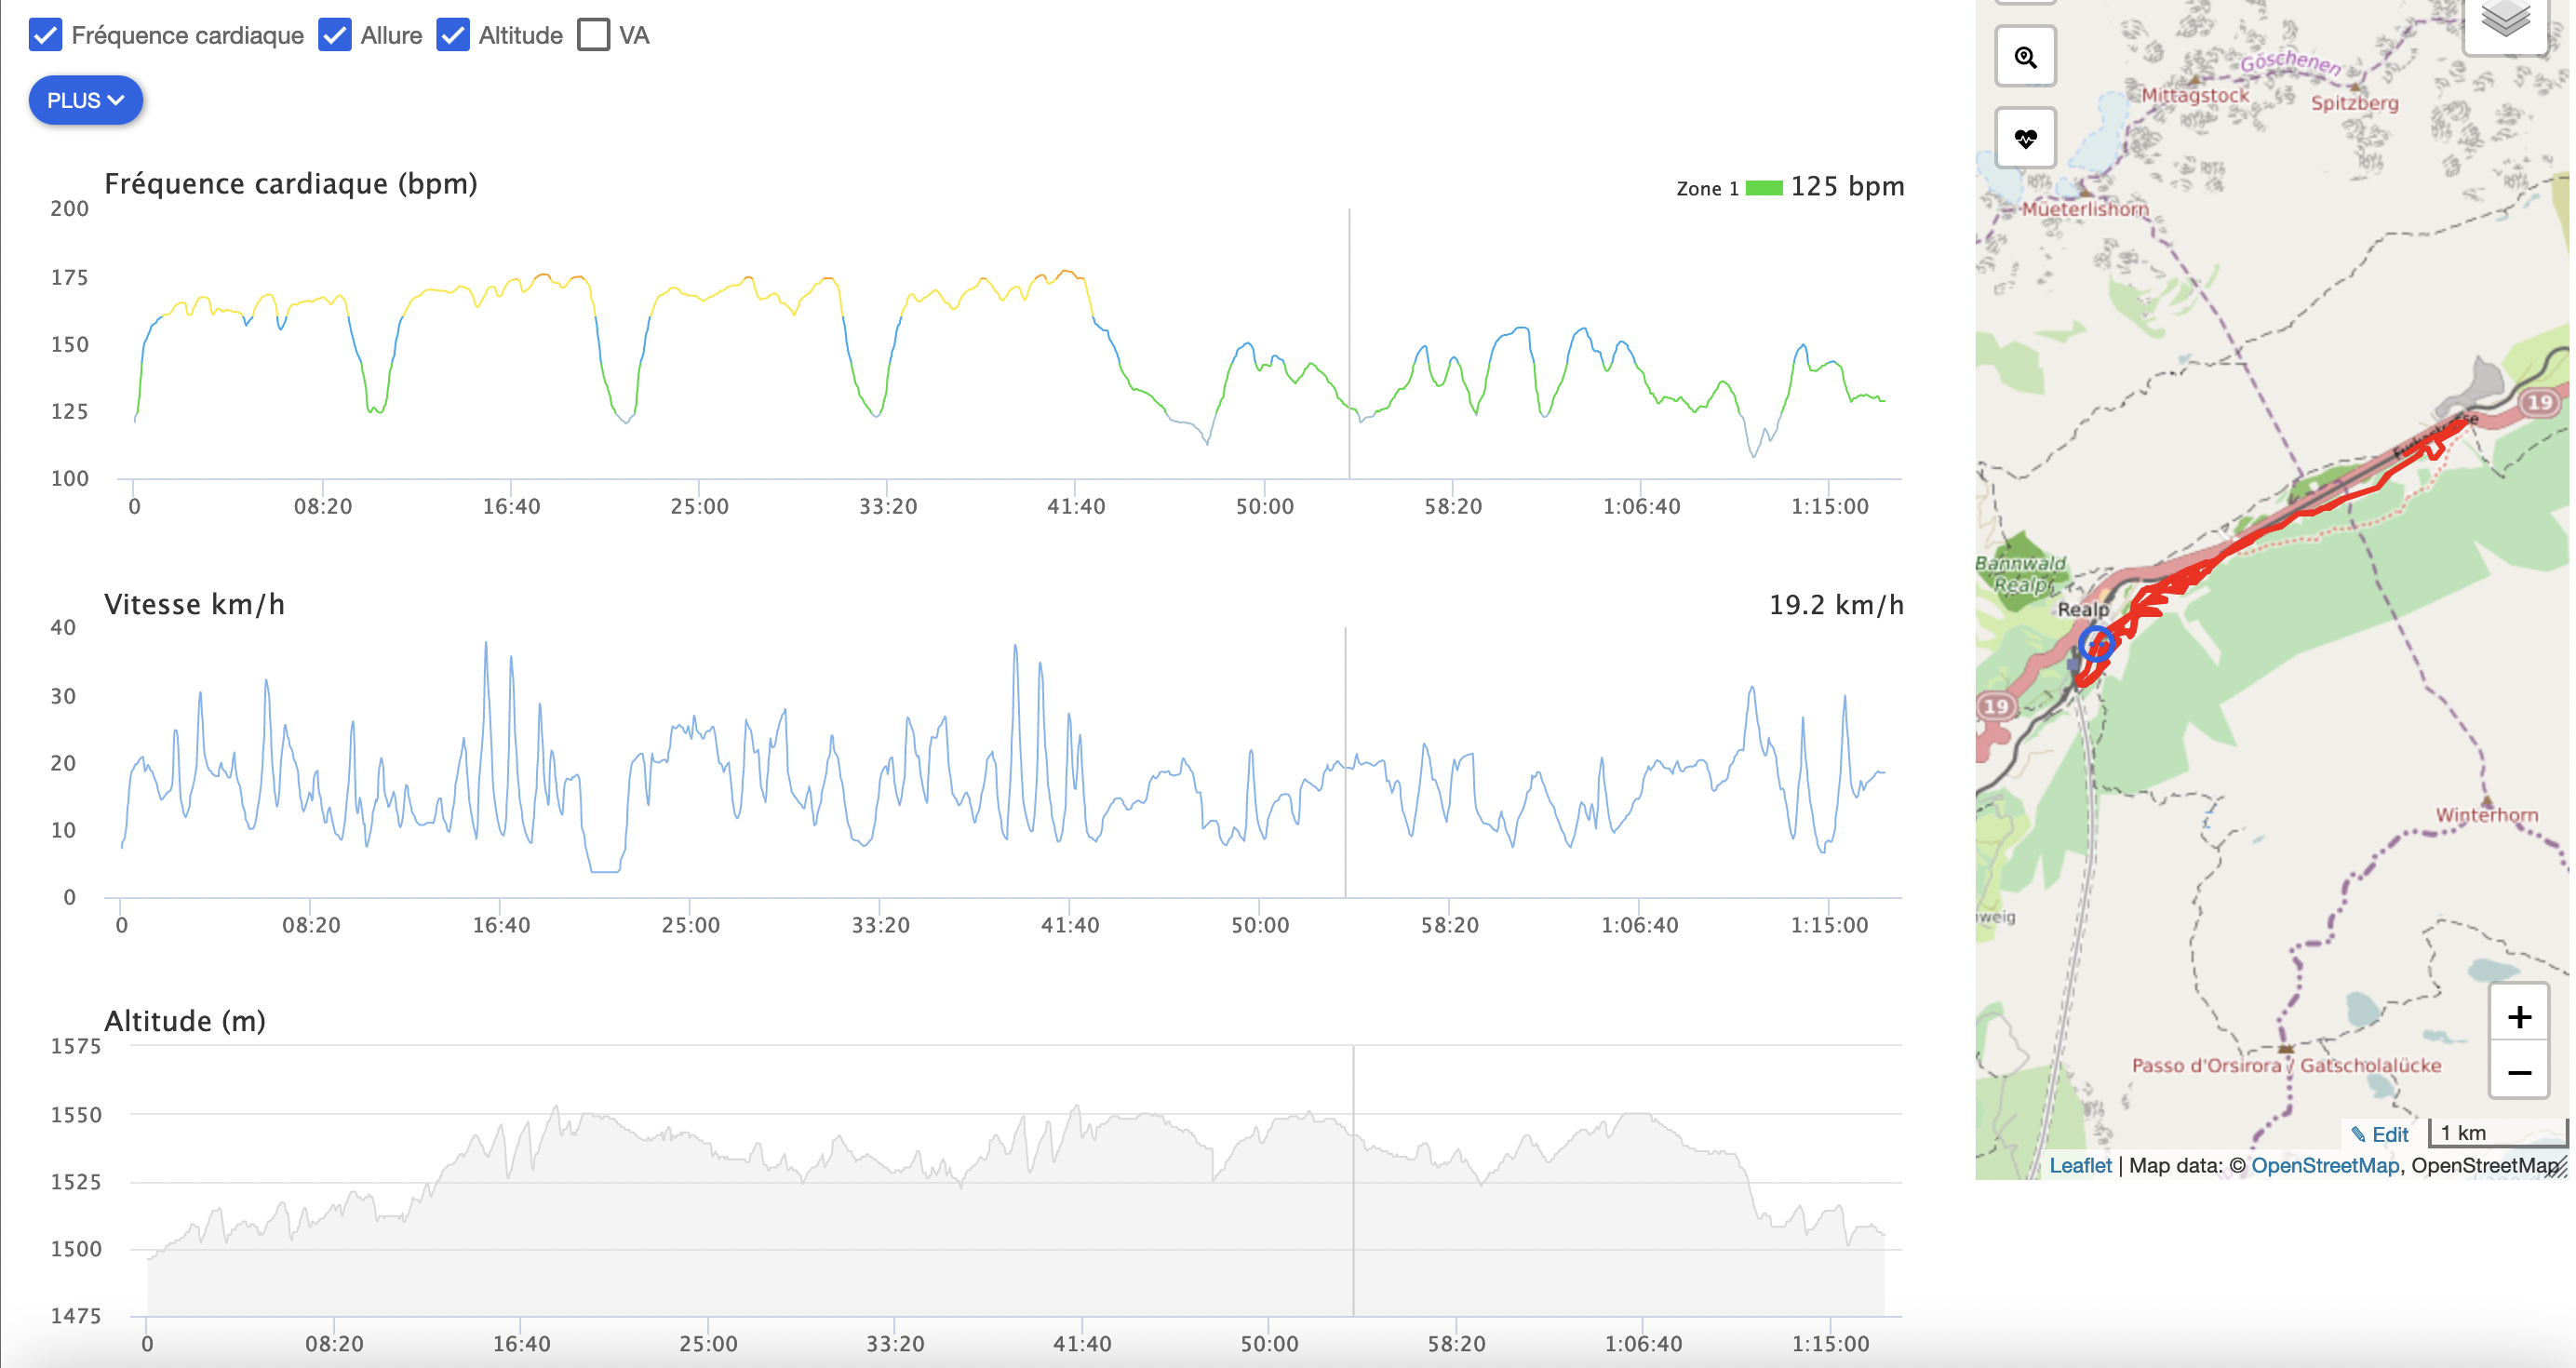
Task: Zoom out the map with minus button
Action: coord(2518,1072)
